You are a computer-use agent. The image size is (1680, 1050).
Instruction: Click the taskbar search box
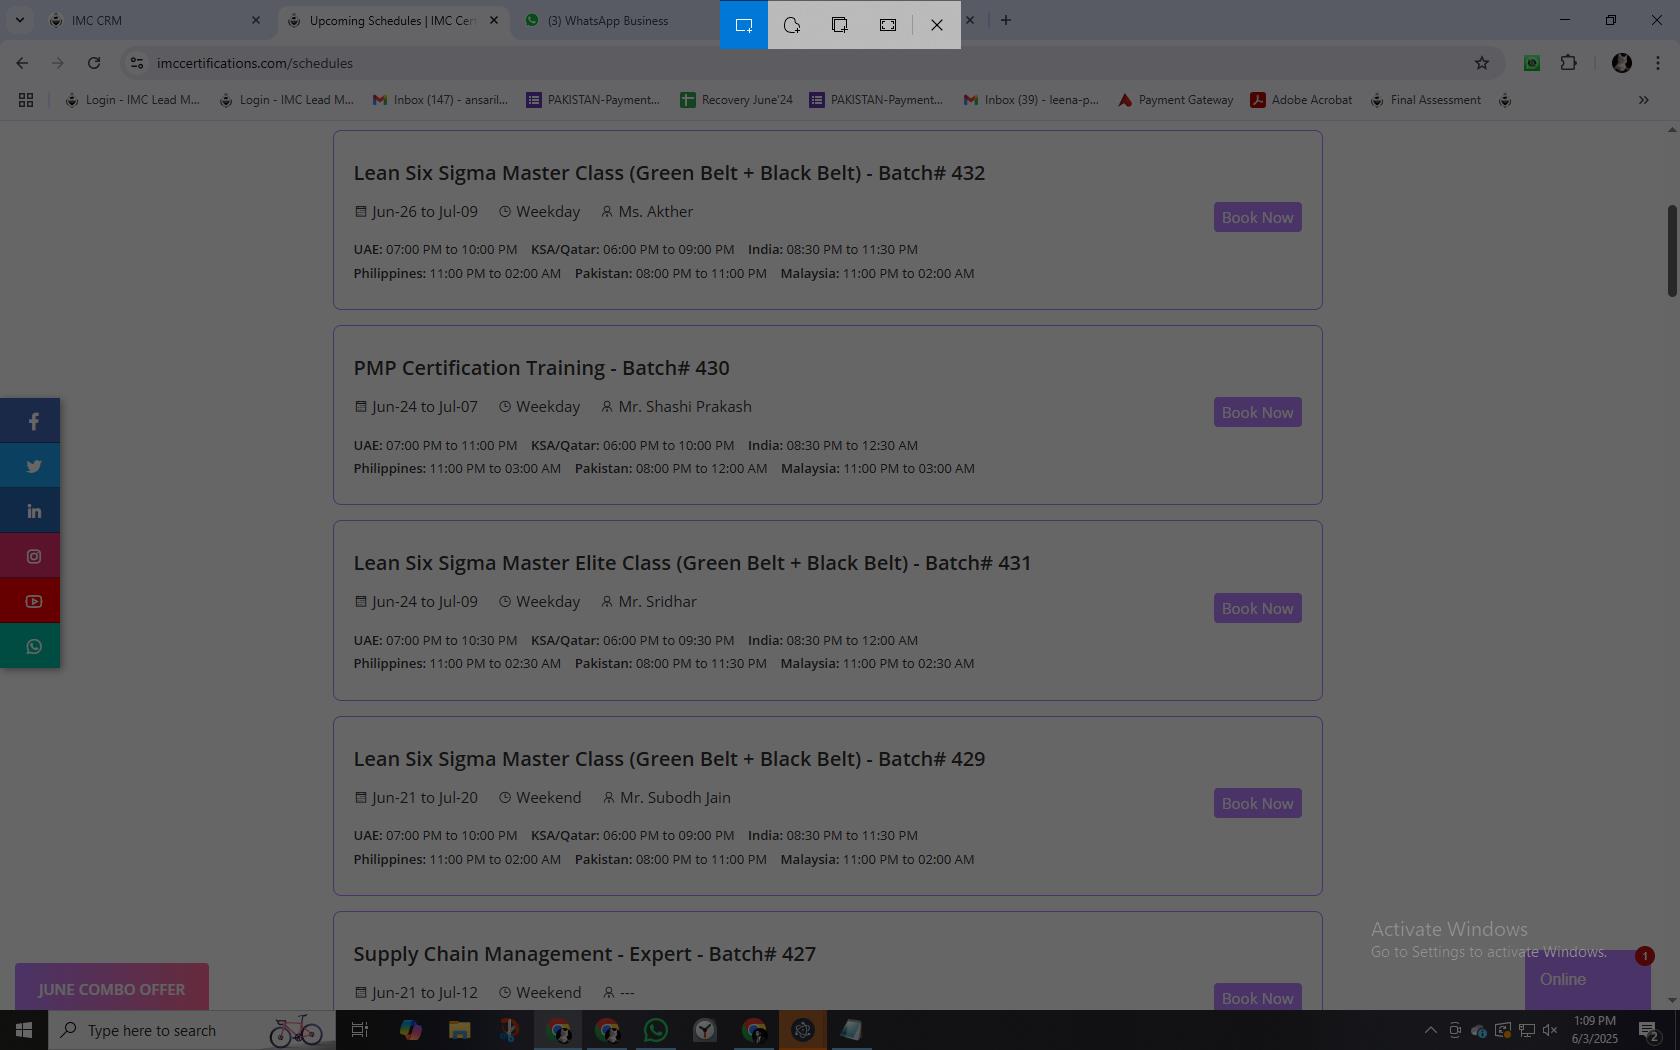[190, 1030]
